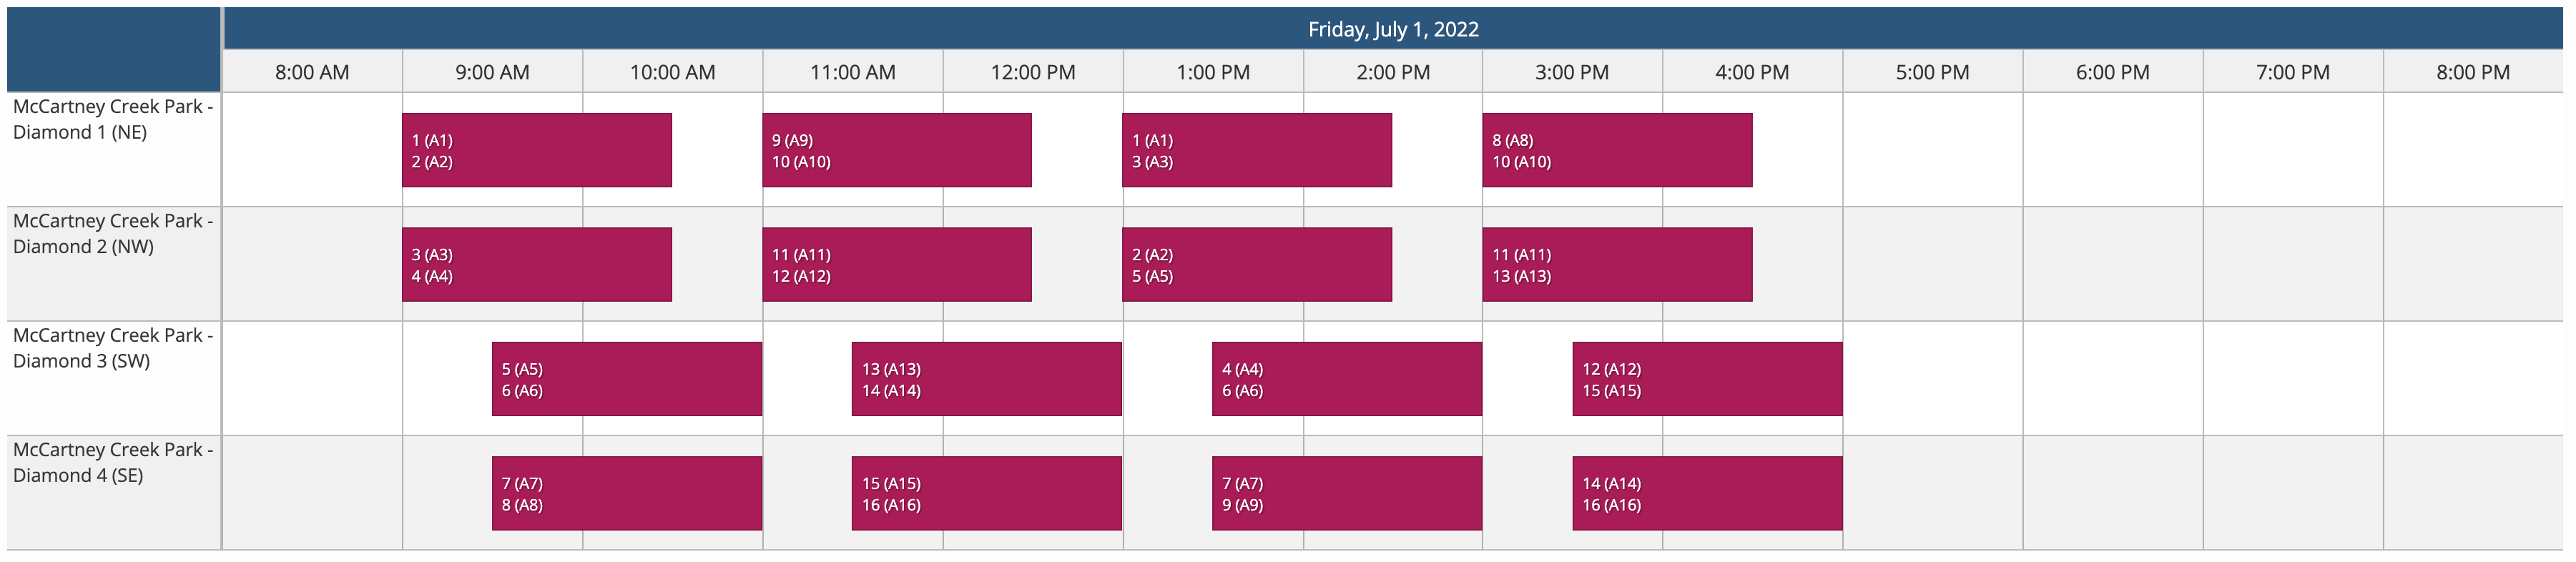
Task: Select the 1 (A1) vs 2 (A2) game block
Action: point(537,150)
